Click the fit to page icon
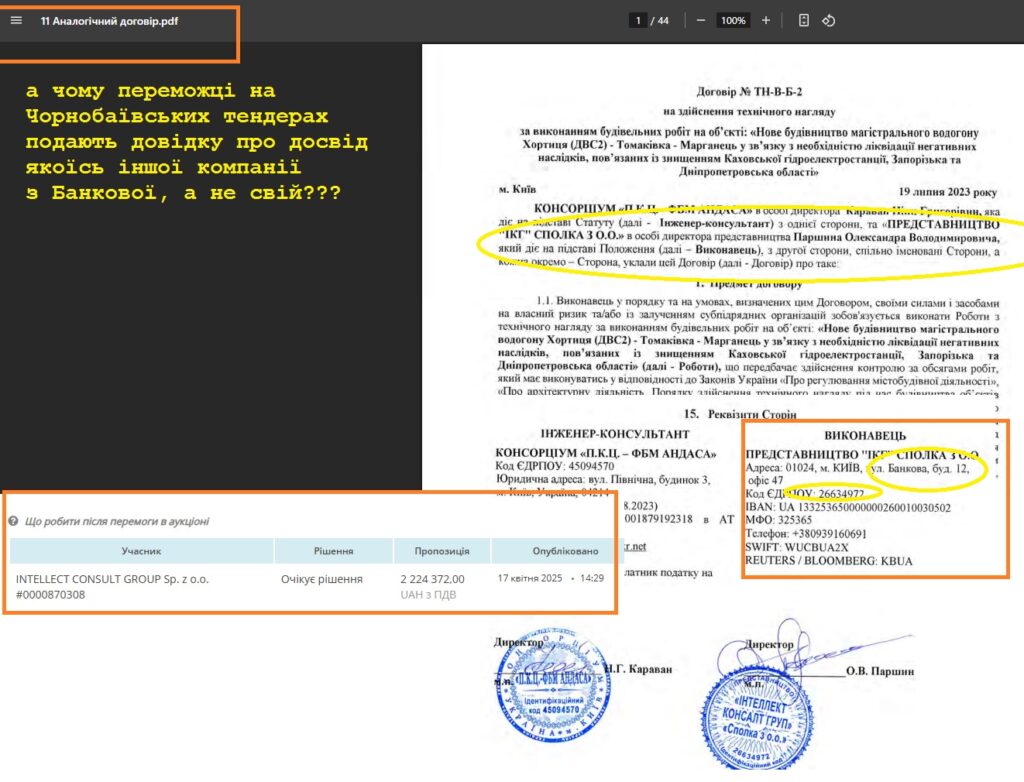The image size is (1024, 782). tap(804, 20)
